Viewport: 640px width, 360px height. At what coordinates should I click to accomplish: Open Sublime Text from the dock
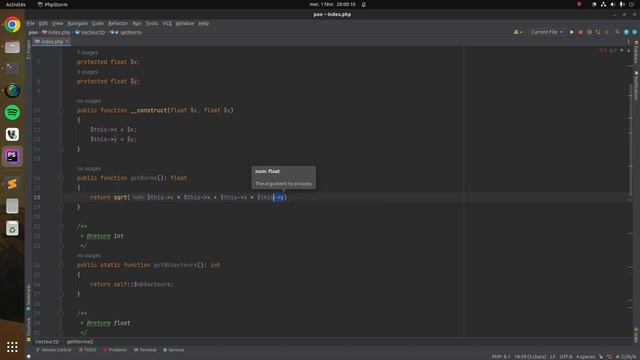[12, 184]
